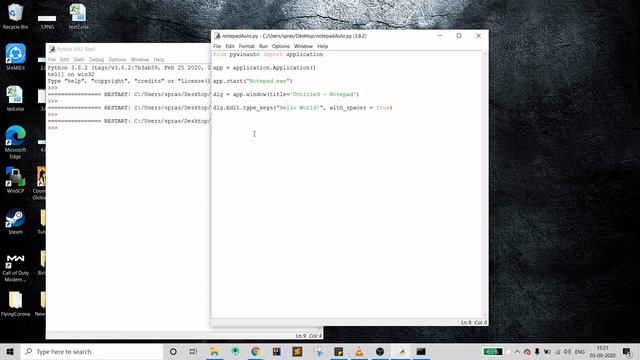Viewport: 640px width, 360px height.
Task: Click the ENG language indicator
Action: [x=580, y=351]
